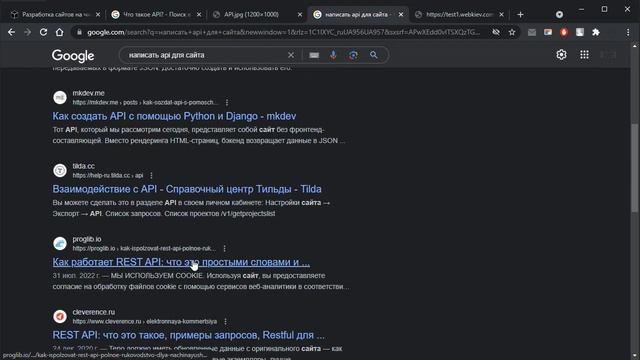Image resolution: width=640 pixels, height=360 pixels.
Task: Close the API.jpg tab
Action: [300, 15]
